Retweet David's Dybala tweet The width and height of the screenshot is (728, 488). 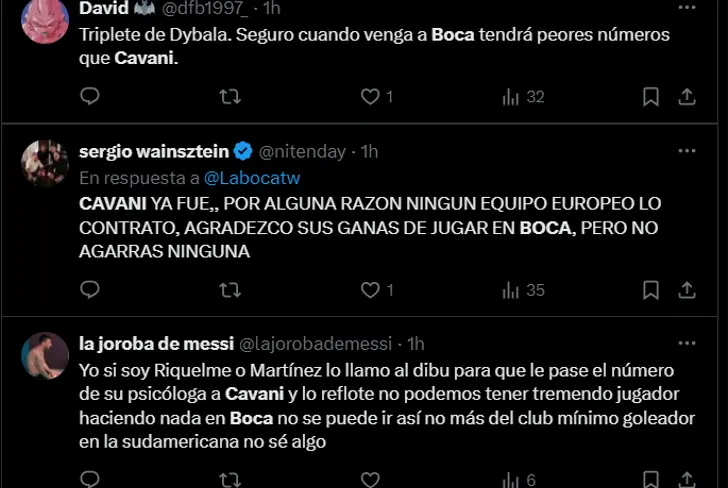tap(230, 97)
